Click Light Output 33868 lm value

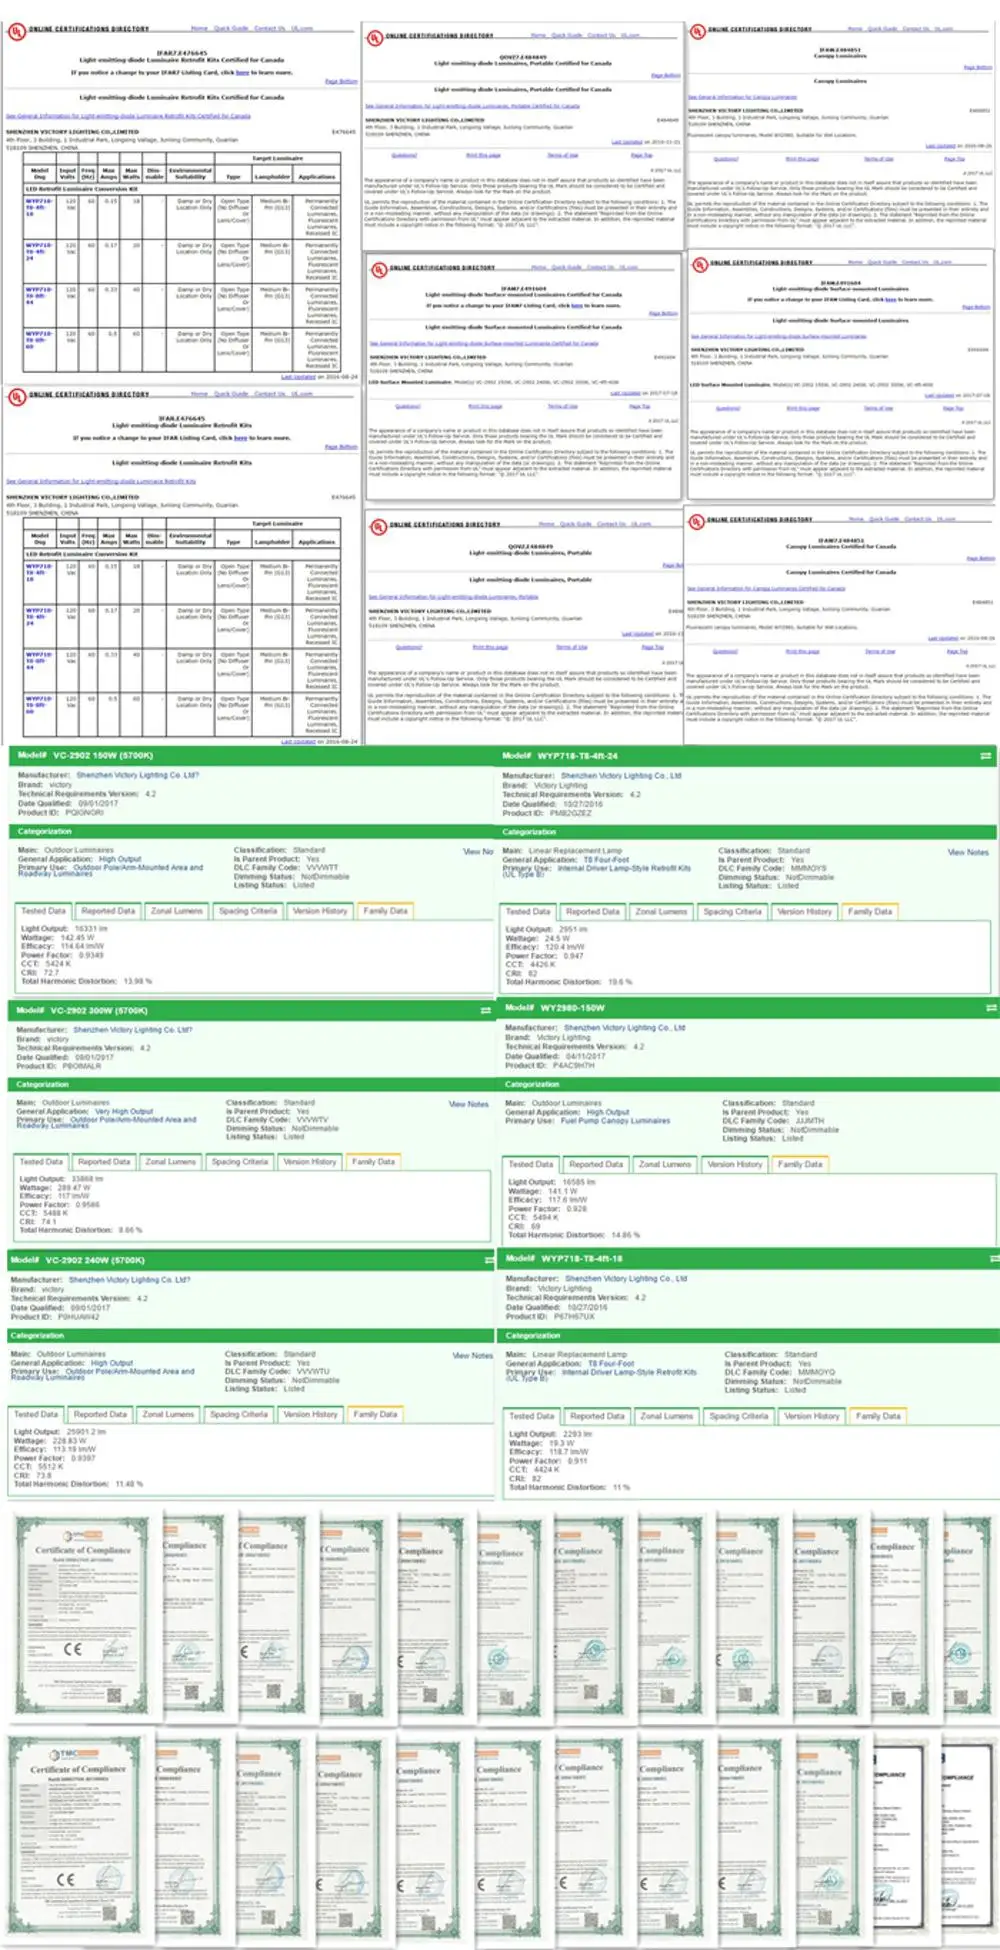(88, 1179)
